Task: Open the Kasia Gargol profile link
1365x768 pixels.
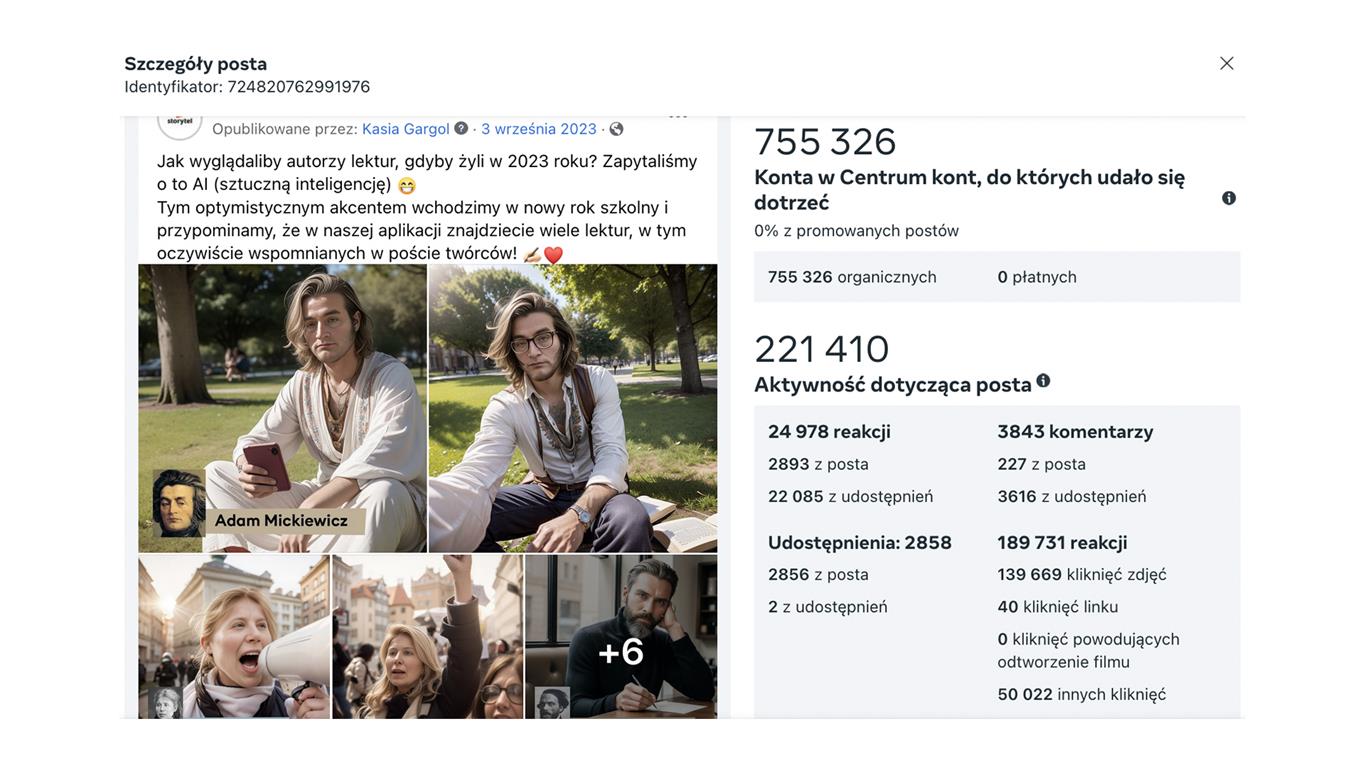Action: pyautogui.click(x=406, y=129)
